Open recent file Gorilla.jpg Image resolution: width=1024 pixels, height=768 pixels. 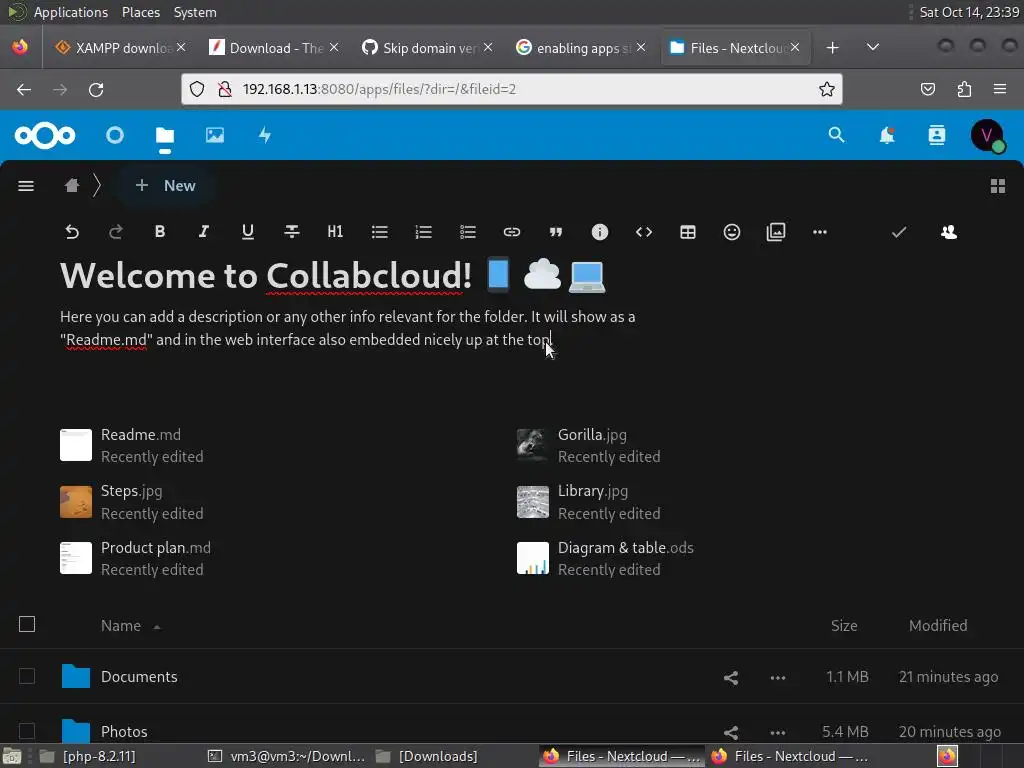point(589,445)
